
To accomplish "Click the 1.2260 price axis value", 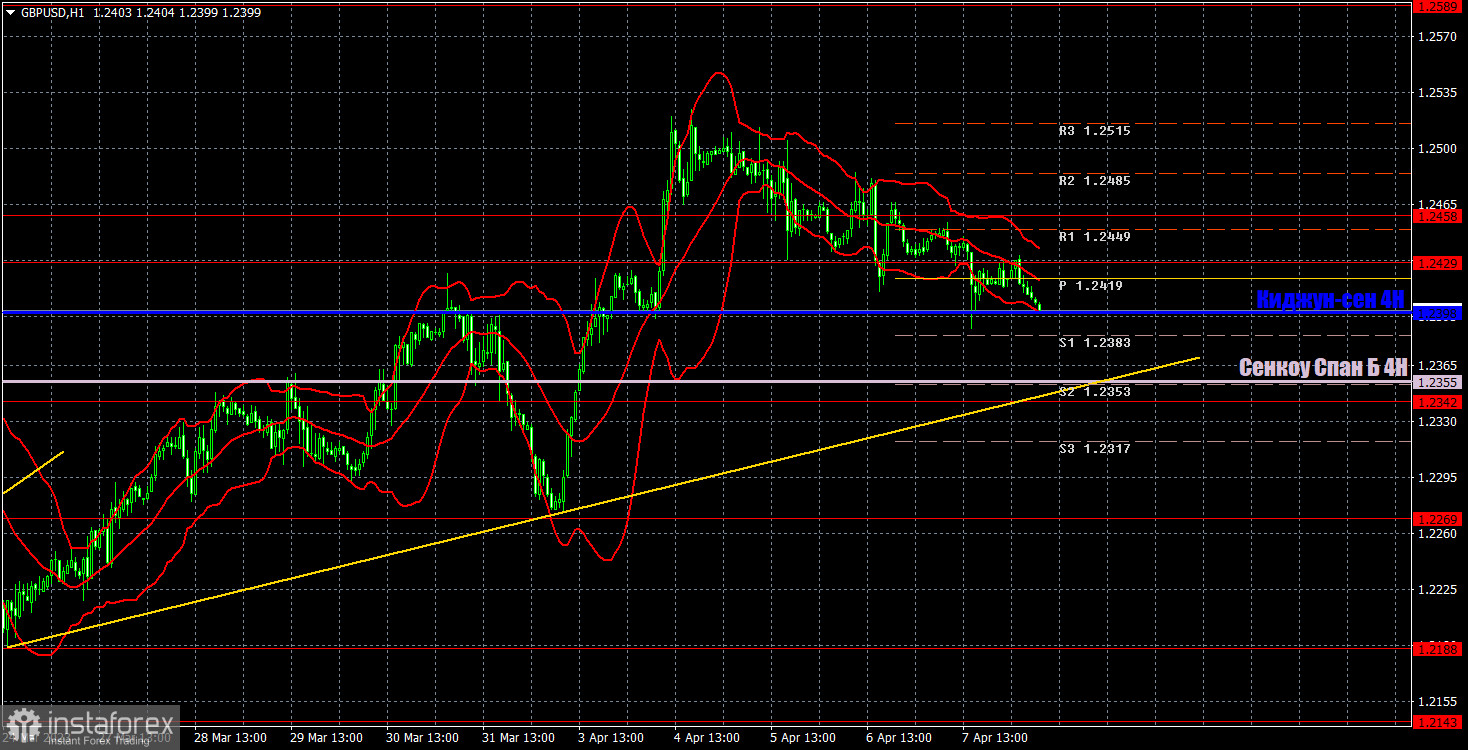I will coord(1438,534).
